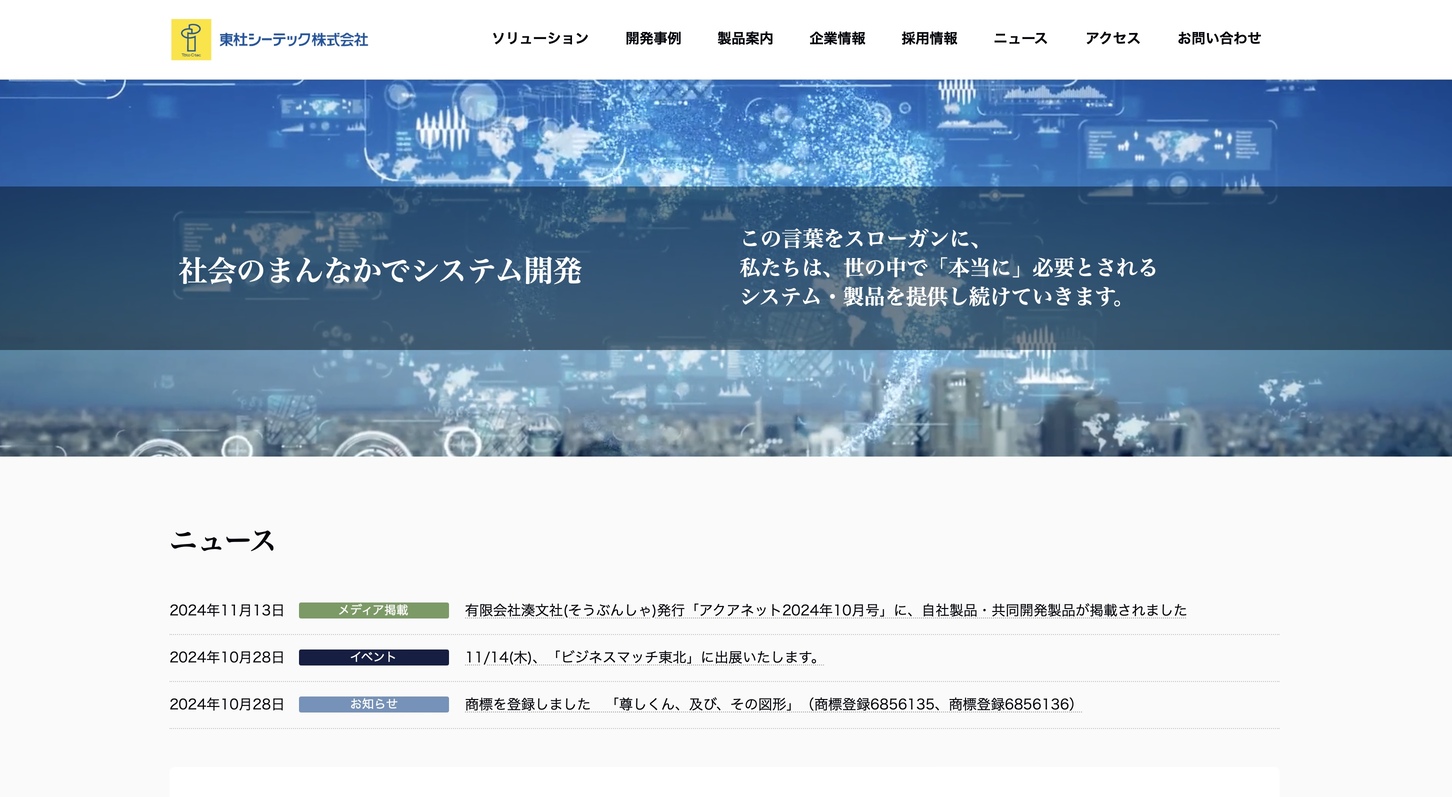Open 企業情報 in the navigation
The height and width of the screenshot is (797, 1452).
pos(837,38)
